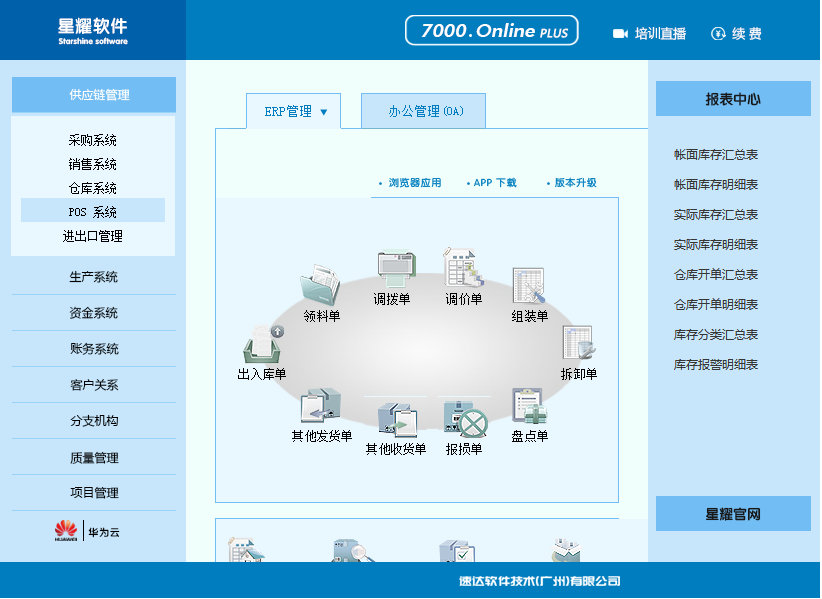The height and width of the screenshot is (599, 822).
Task: Click the 星耀官网 button
Action: pos(733,514)
